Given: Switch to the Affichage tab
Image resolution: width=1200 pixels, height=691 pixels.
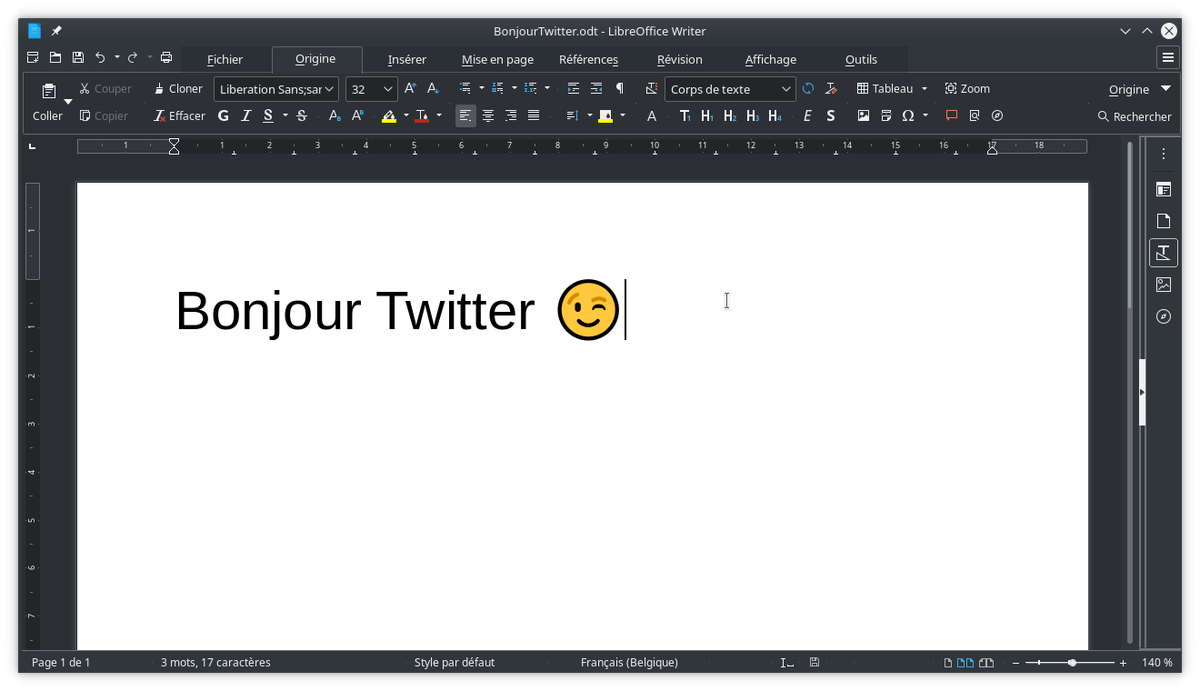Looking at the screenshot, I should click(770, 60).
